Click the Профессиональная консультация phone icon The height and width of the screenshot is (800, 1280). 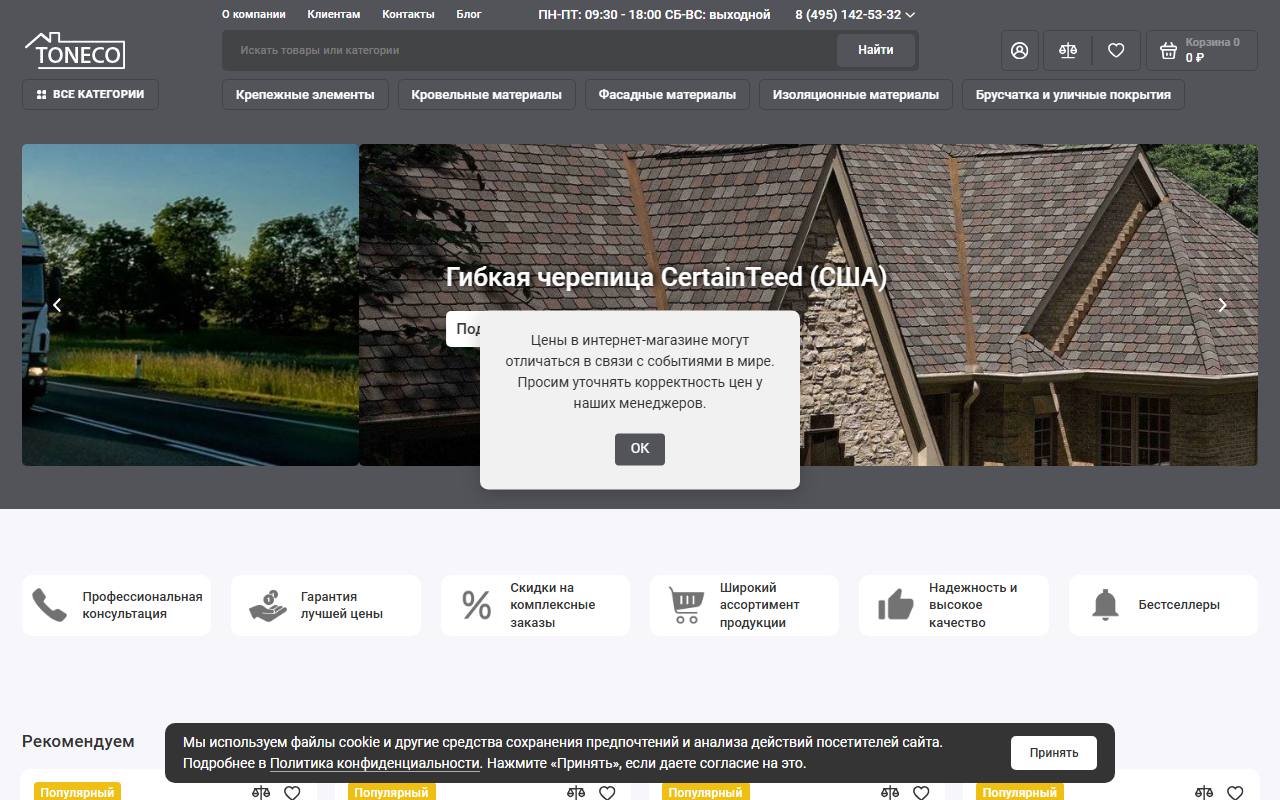49,605
